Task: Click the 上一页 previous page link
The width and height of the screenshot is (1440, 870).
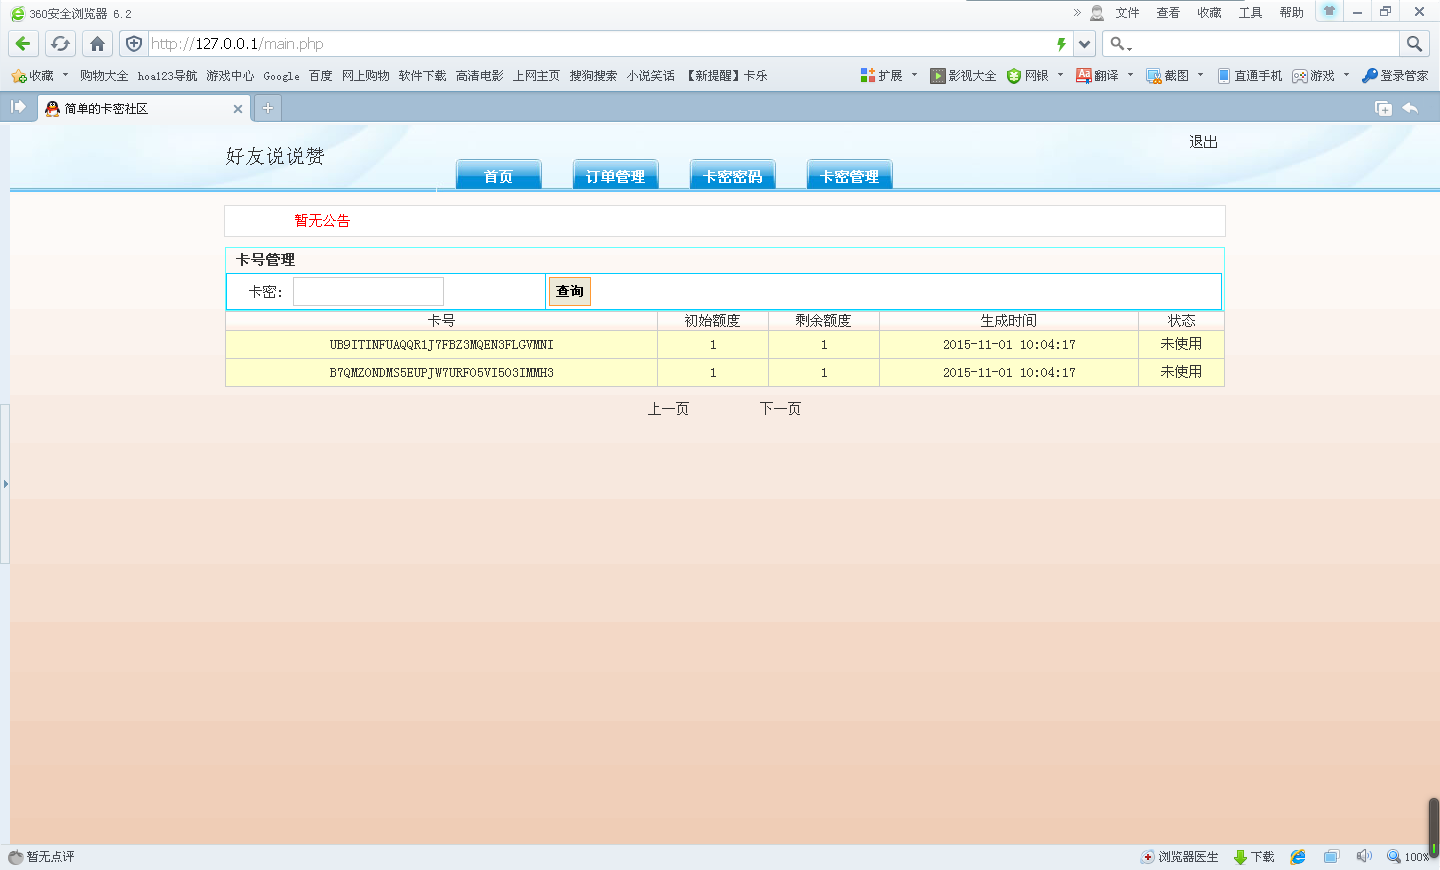Action: 668,409
